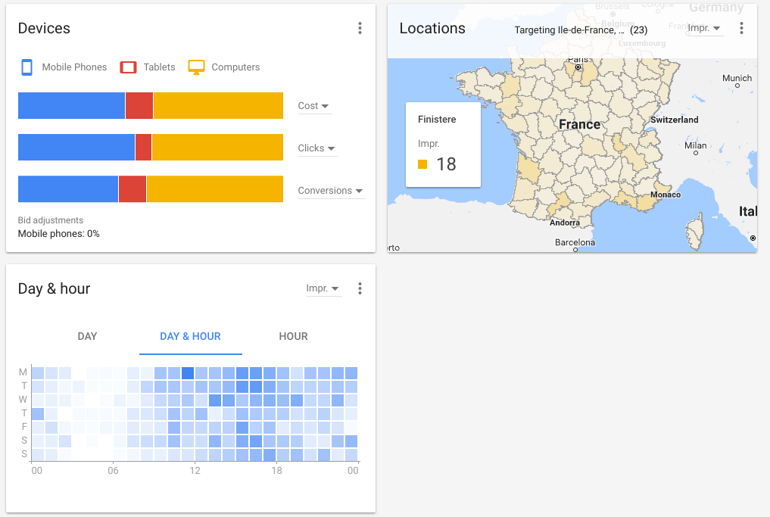The image size is (770, 517).
Task: Switch to the HOUR tab
Action: [293, 337]
